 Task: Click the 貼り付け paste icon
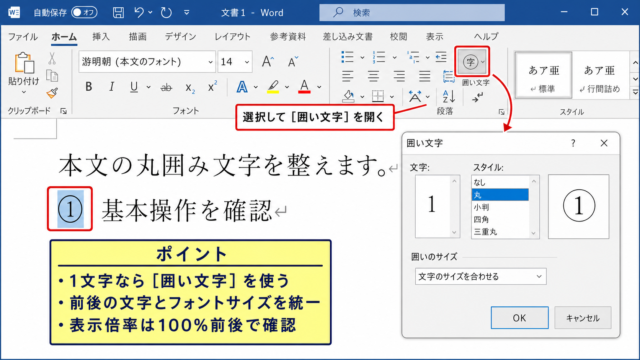point(24,64)
